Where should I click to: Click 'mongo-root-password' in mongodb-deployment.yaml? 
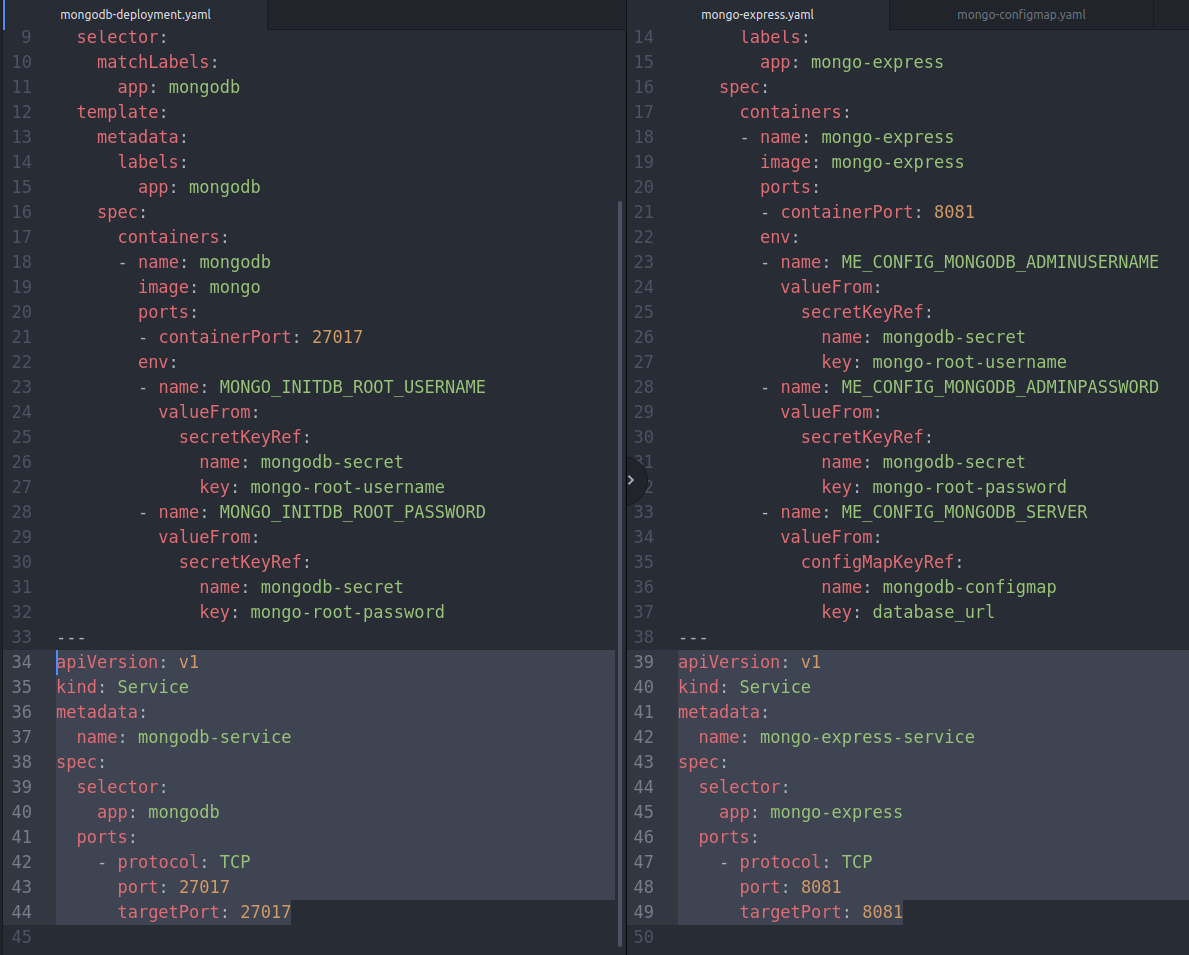coord(347,613)
